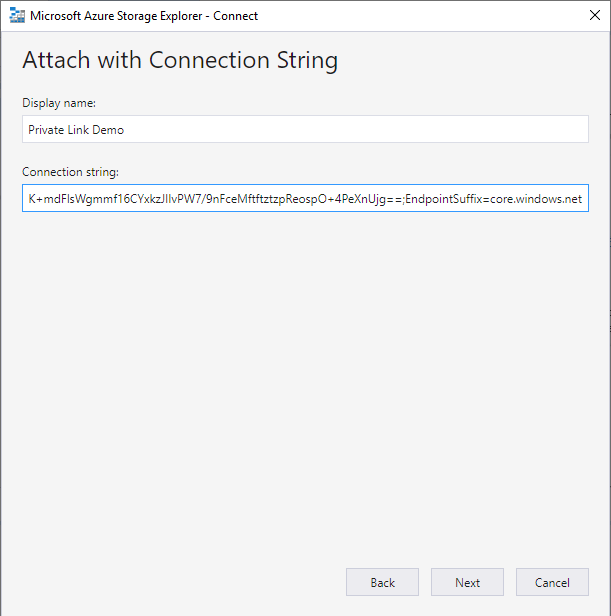The width and height of the screenshot is (611, 616).
Task: Click the window title 'Microsoft Azure Storage Explorer - Connect'
Action: [x=144, y=16]
